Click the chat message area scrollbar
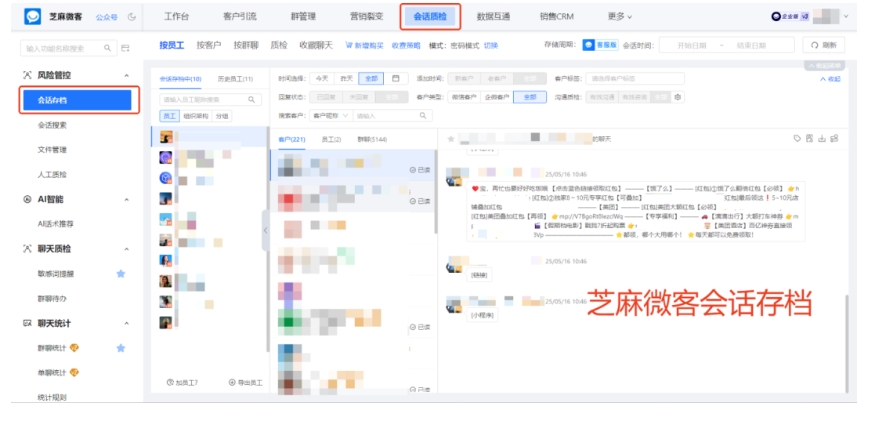Viewport: 870px width, 421px height. [846, 344]
